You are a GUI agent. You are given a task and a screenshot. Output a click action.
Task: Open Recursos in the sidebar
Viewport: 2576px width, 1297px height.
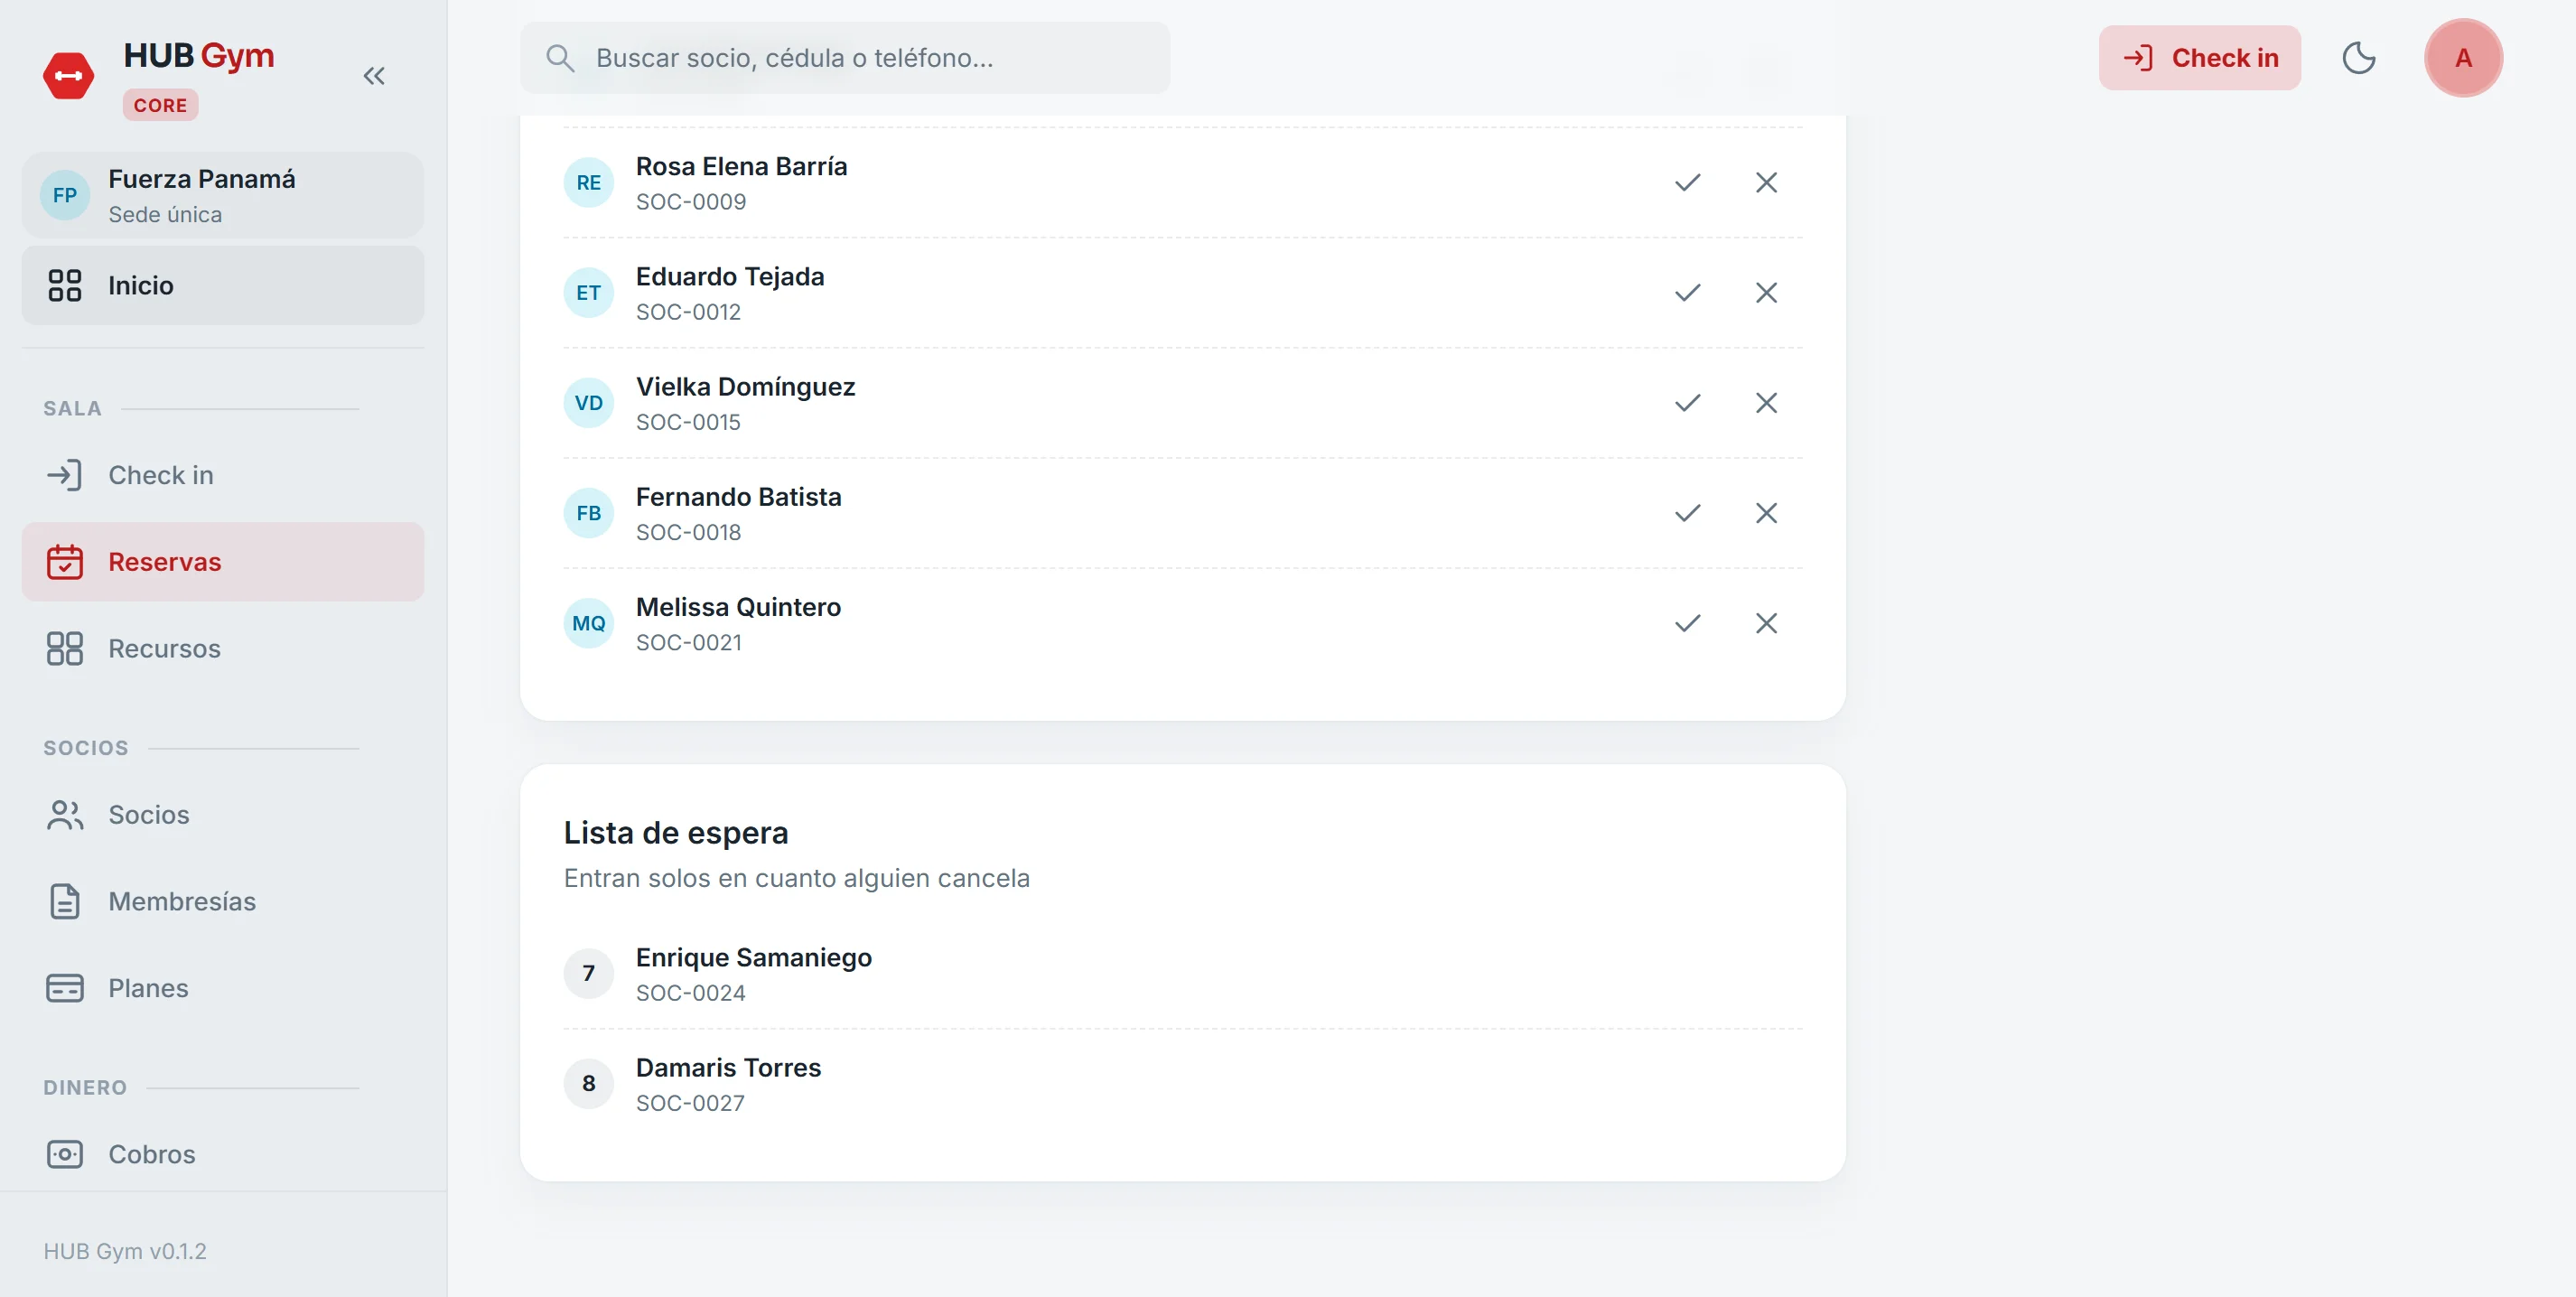pos(223,649)
